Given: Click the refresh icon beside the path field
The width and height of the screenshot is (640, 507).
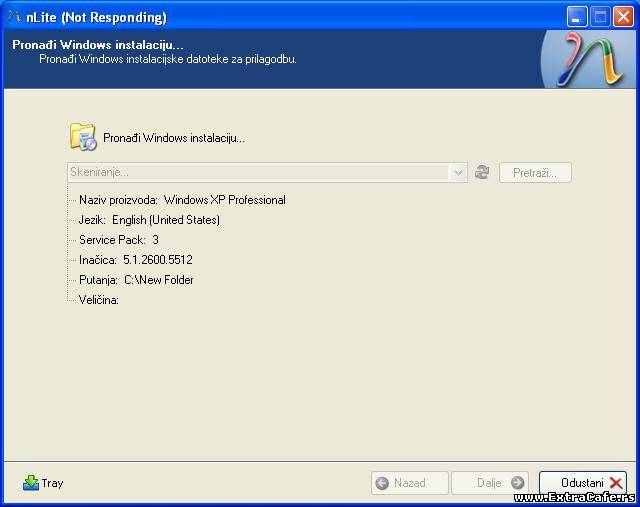Looking at the screenshot, I should pyautogui.click(x=482, y=172).
